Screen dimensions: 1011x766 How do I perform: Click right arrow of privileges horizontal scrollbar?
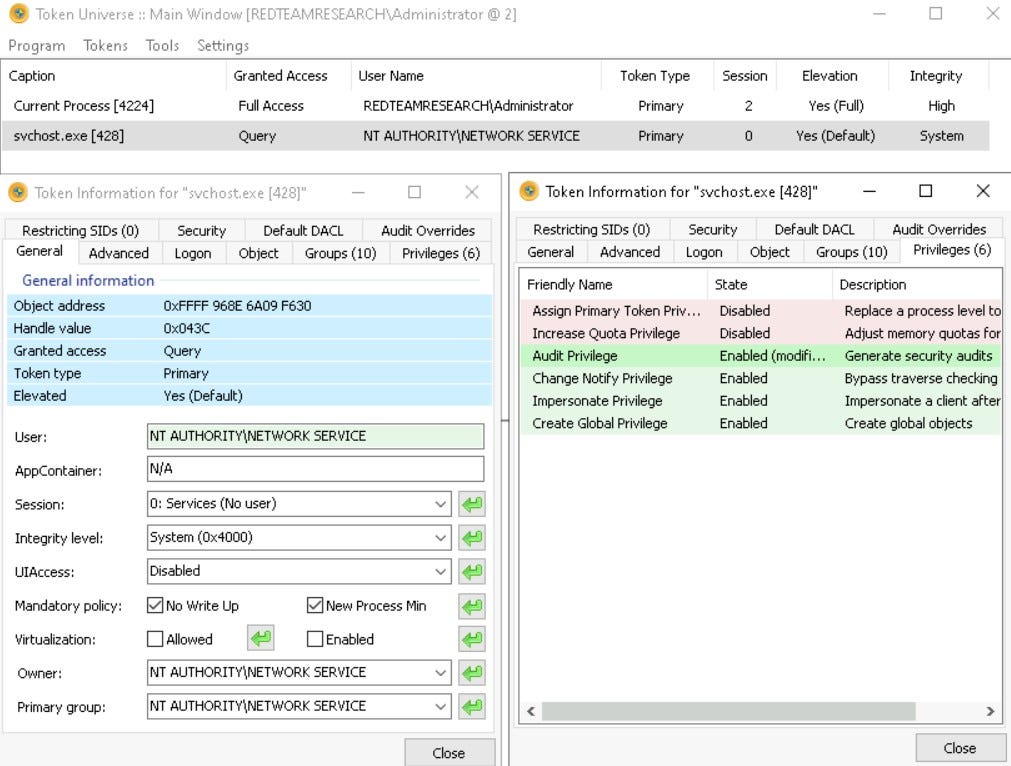point(990,711)
